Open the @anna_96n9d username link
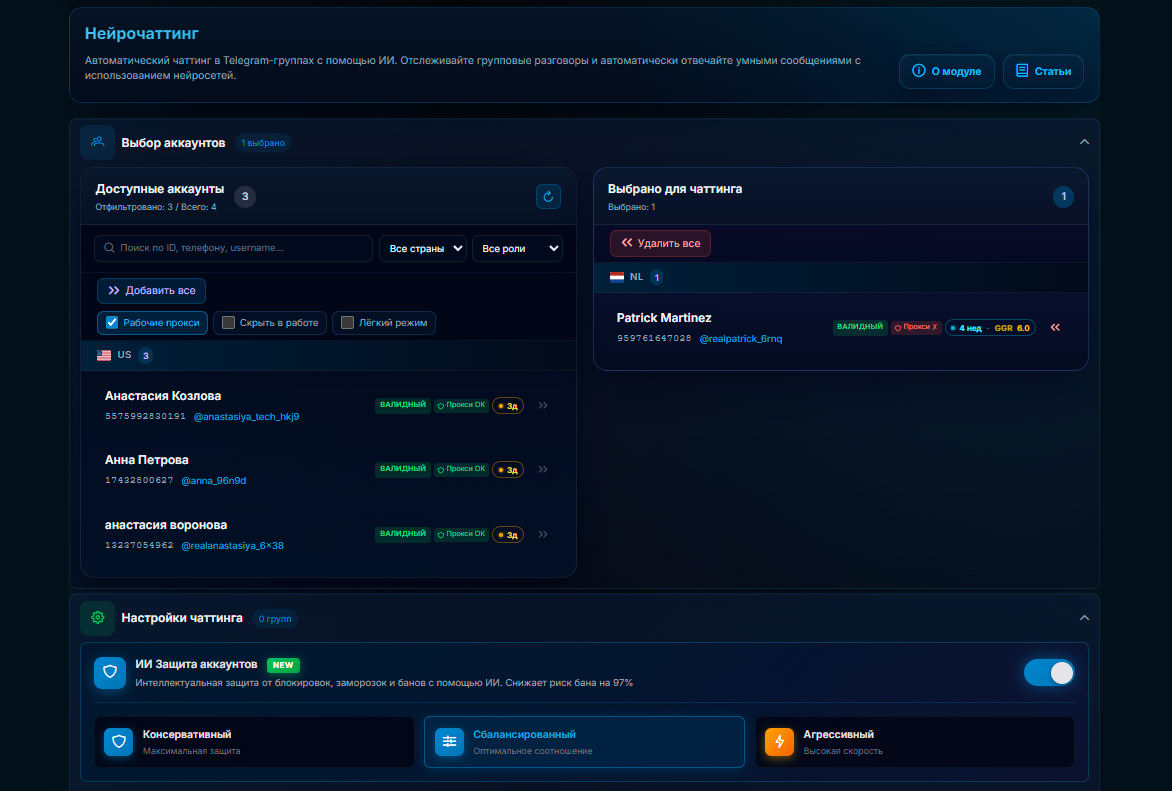Image resolution: width=1172 pixels, height=791 pixels. point(214,481)
